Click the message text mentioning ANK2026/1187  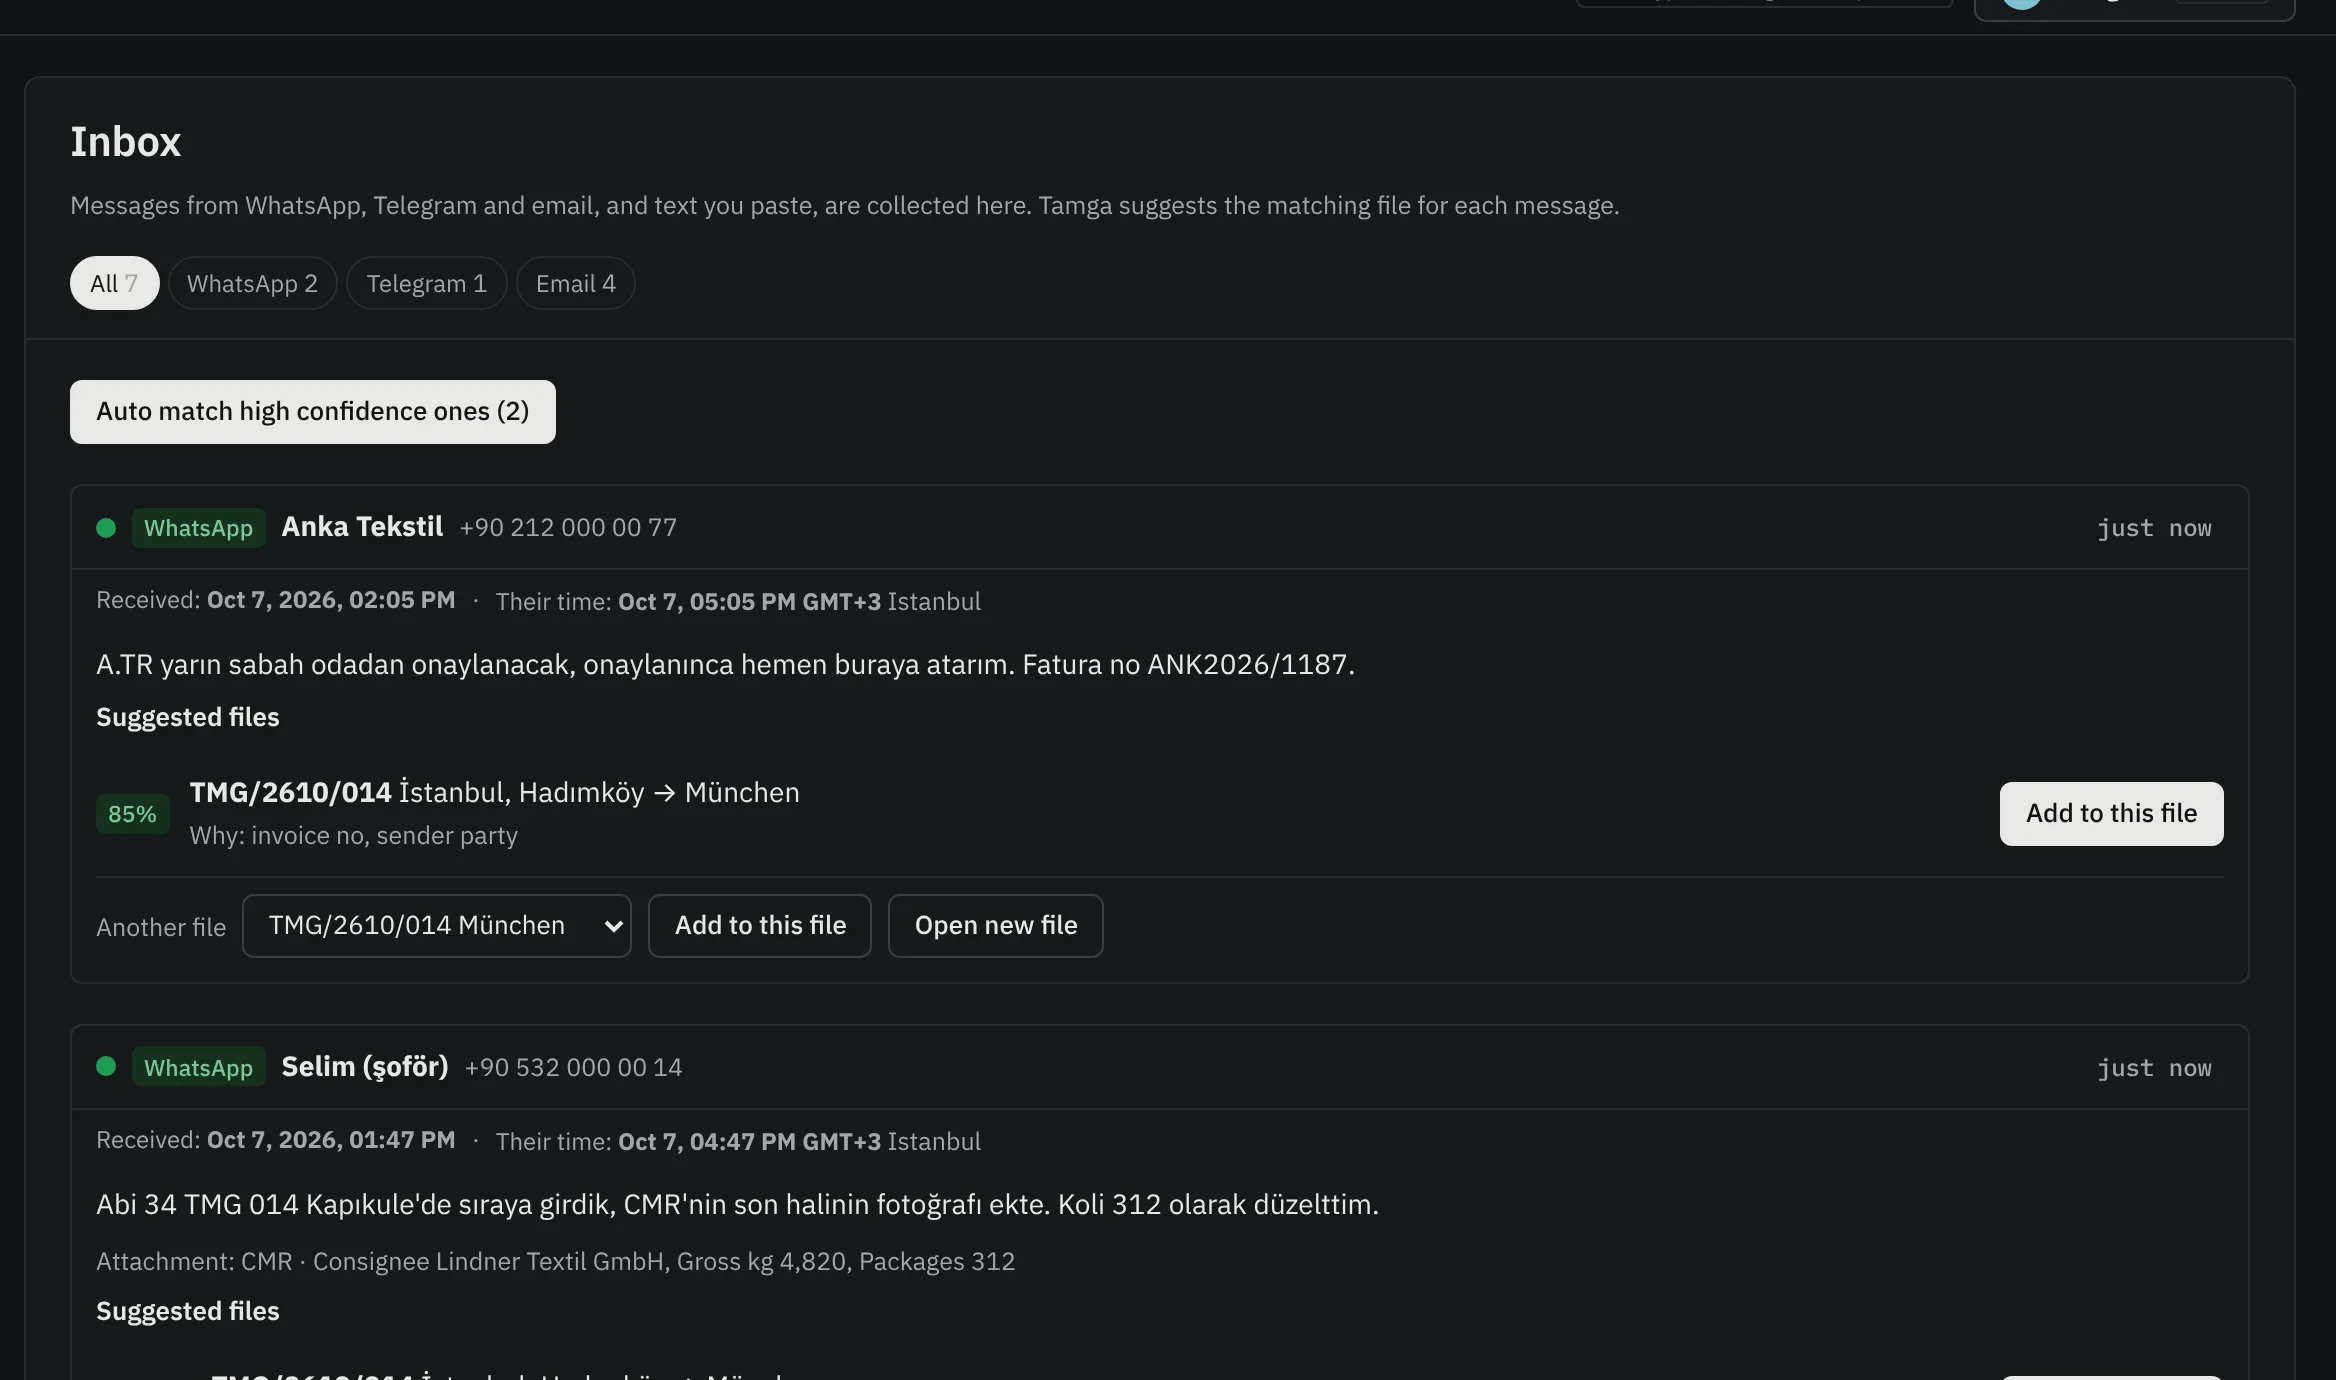[x=725, y=665]
